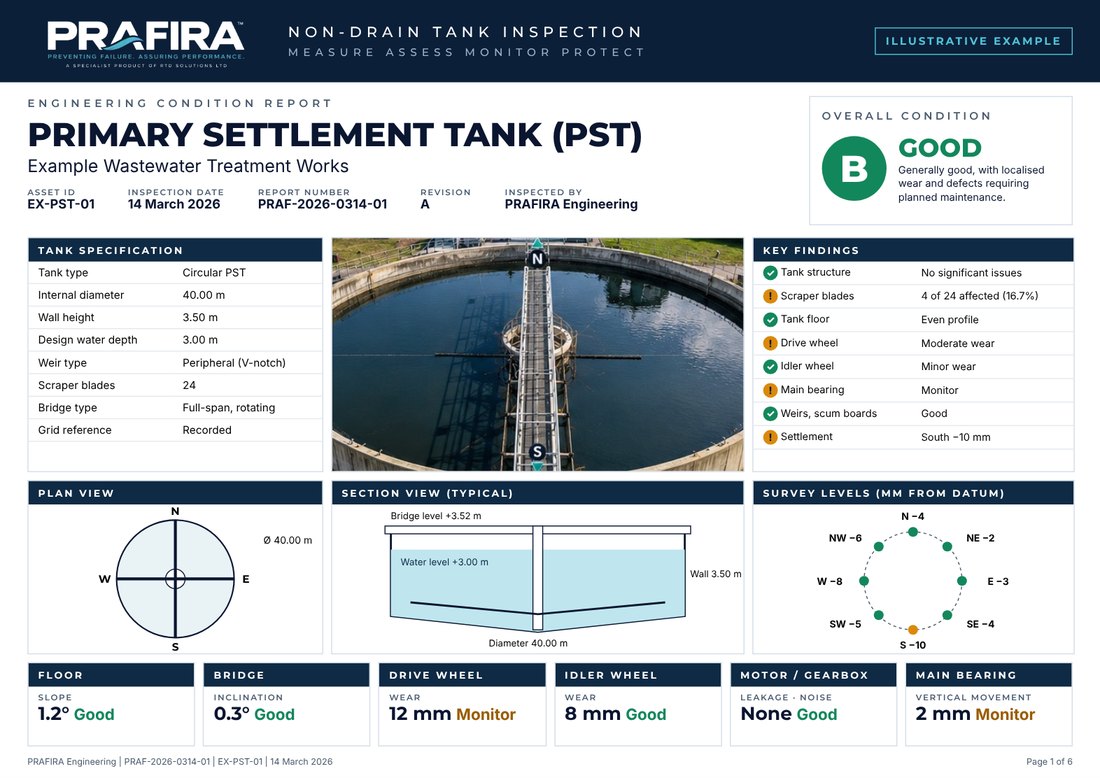This screenshot has width=1100, height=778.
Task: Click the green check icon beside Weirs, scum boards
Action: click(770, 414)
